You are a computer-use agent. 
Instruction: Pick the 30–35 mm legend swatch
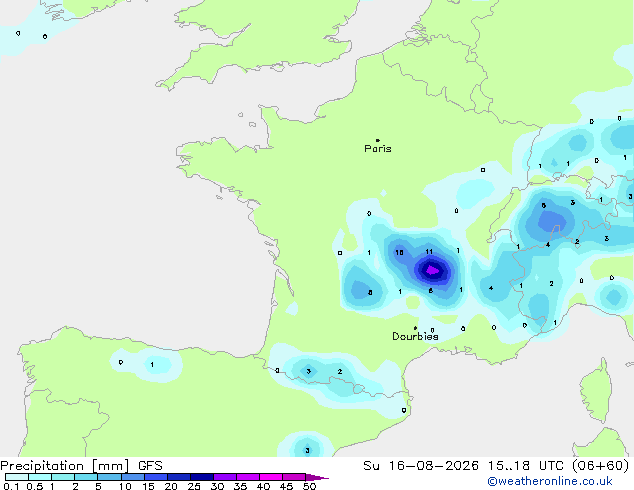(225, 477)
